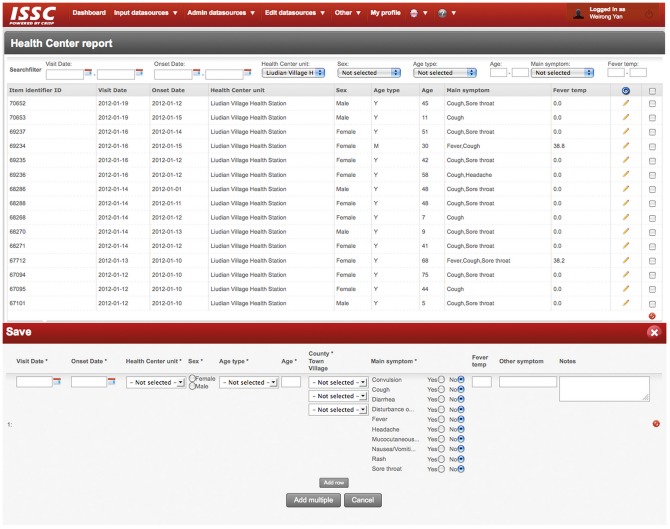The width and height of the screenshot is (670, 529).
Task: Click the Other symptom input field
Action: click(x=528, y=382)
